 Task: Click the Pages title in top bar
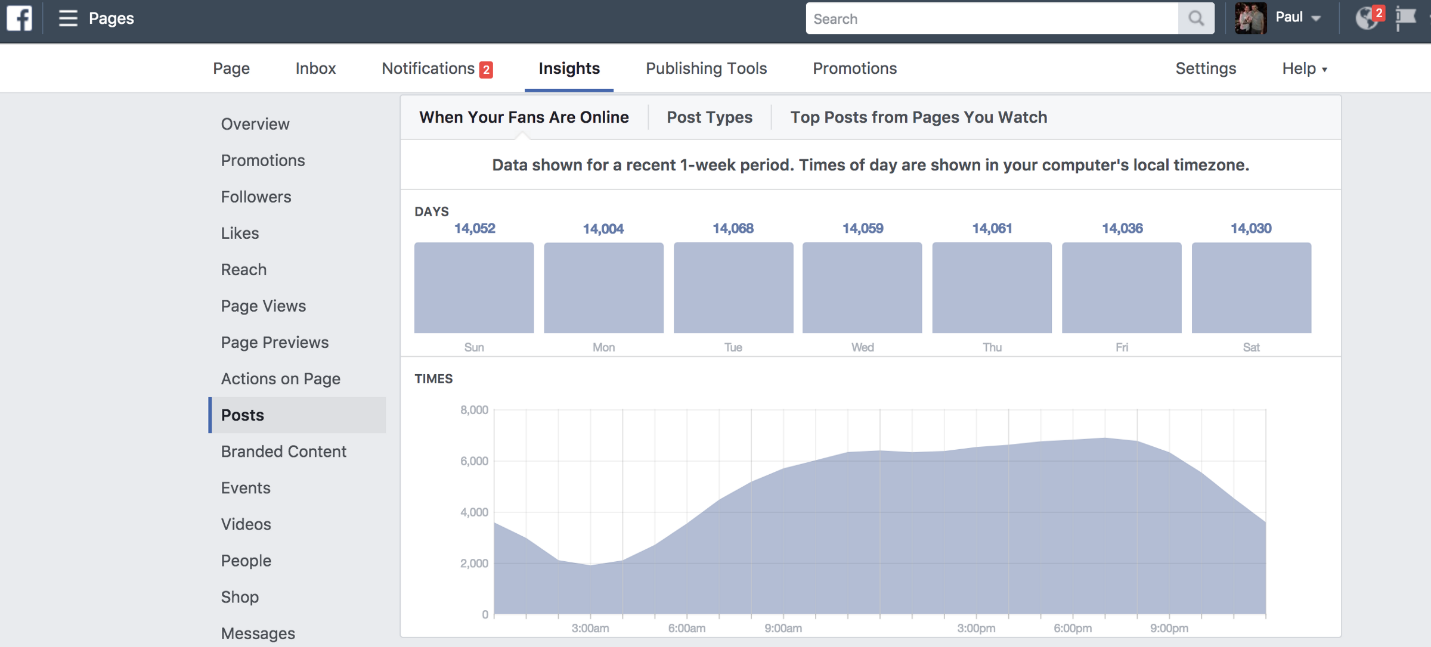pos(111,18)
